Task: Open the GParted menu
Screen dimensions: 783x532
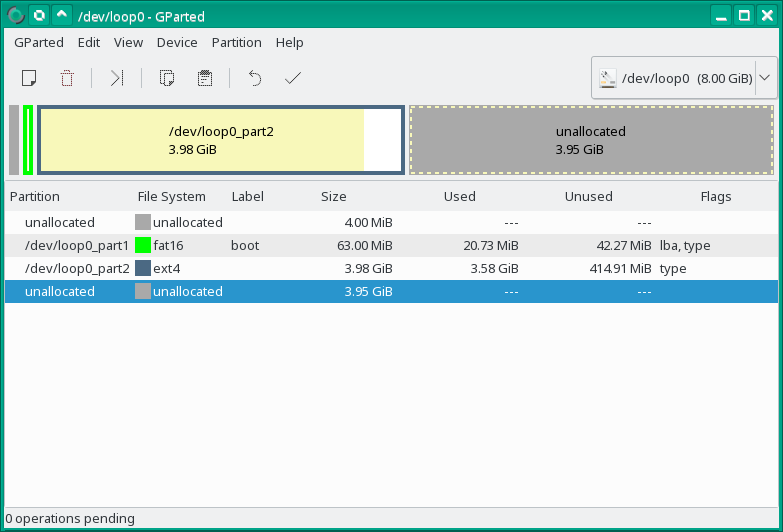Action: click(x=39, y=42)
